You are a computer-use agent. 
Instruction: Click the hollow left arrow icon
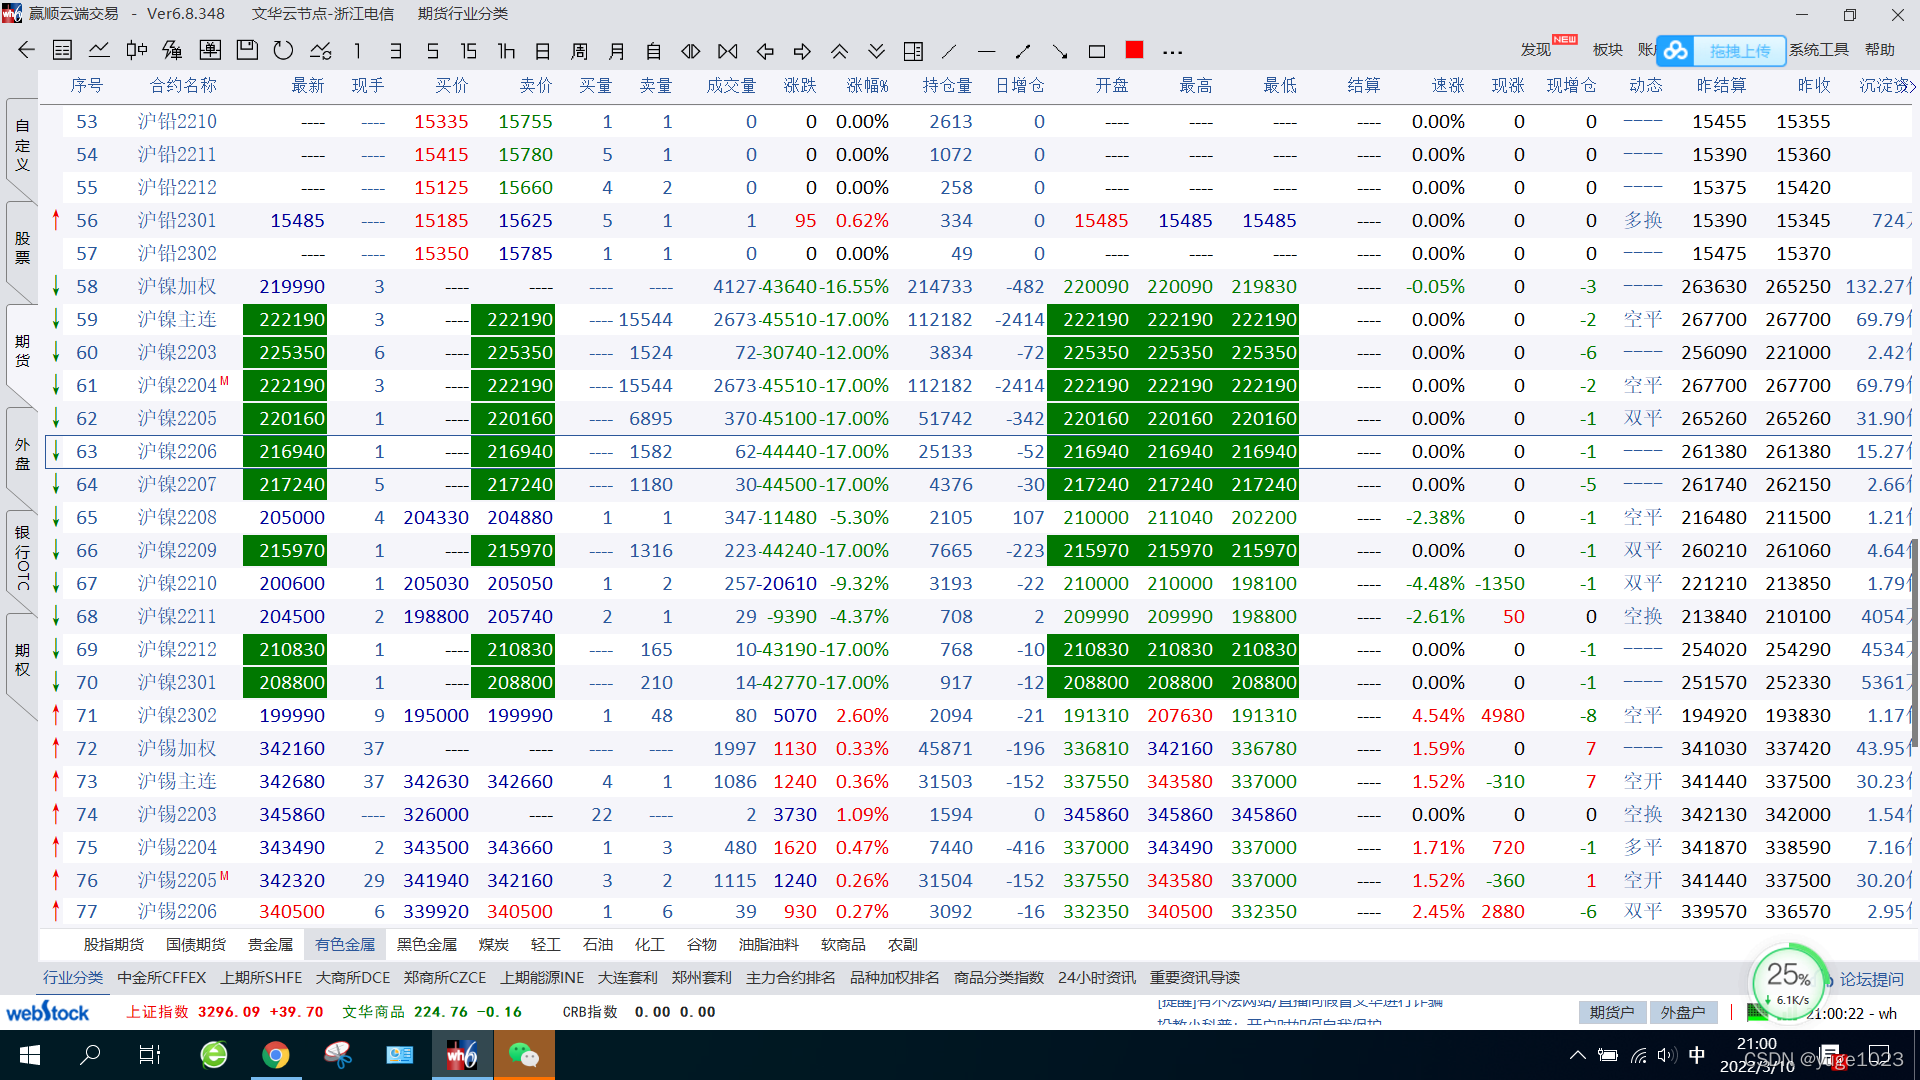click(x=765, y=50)
